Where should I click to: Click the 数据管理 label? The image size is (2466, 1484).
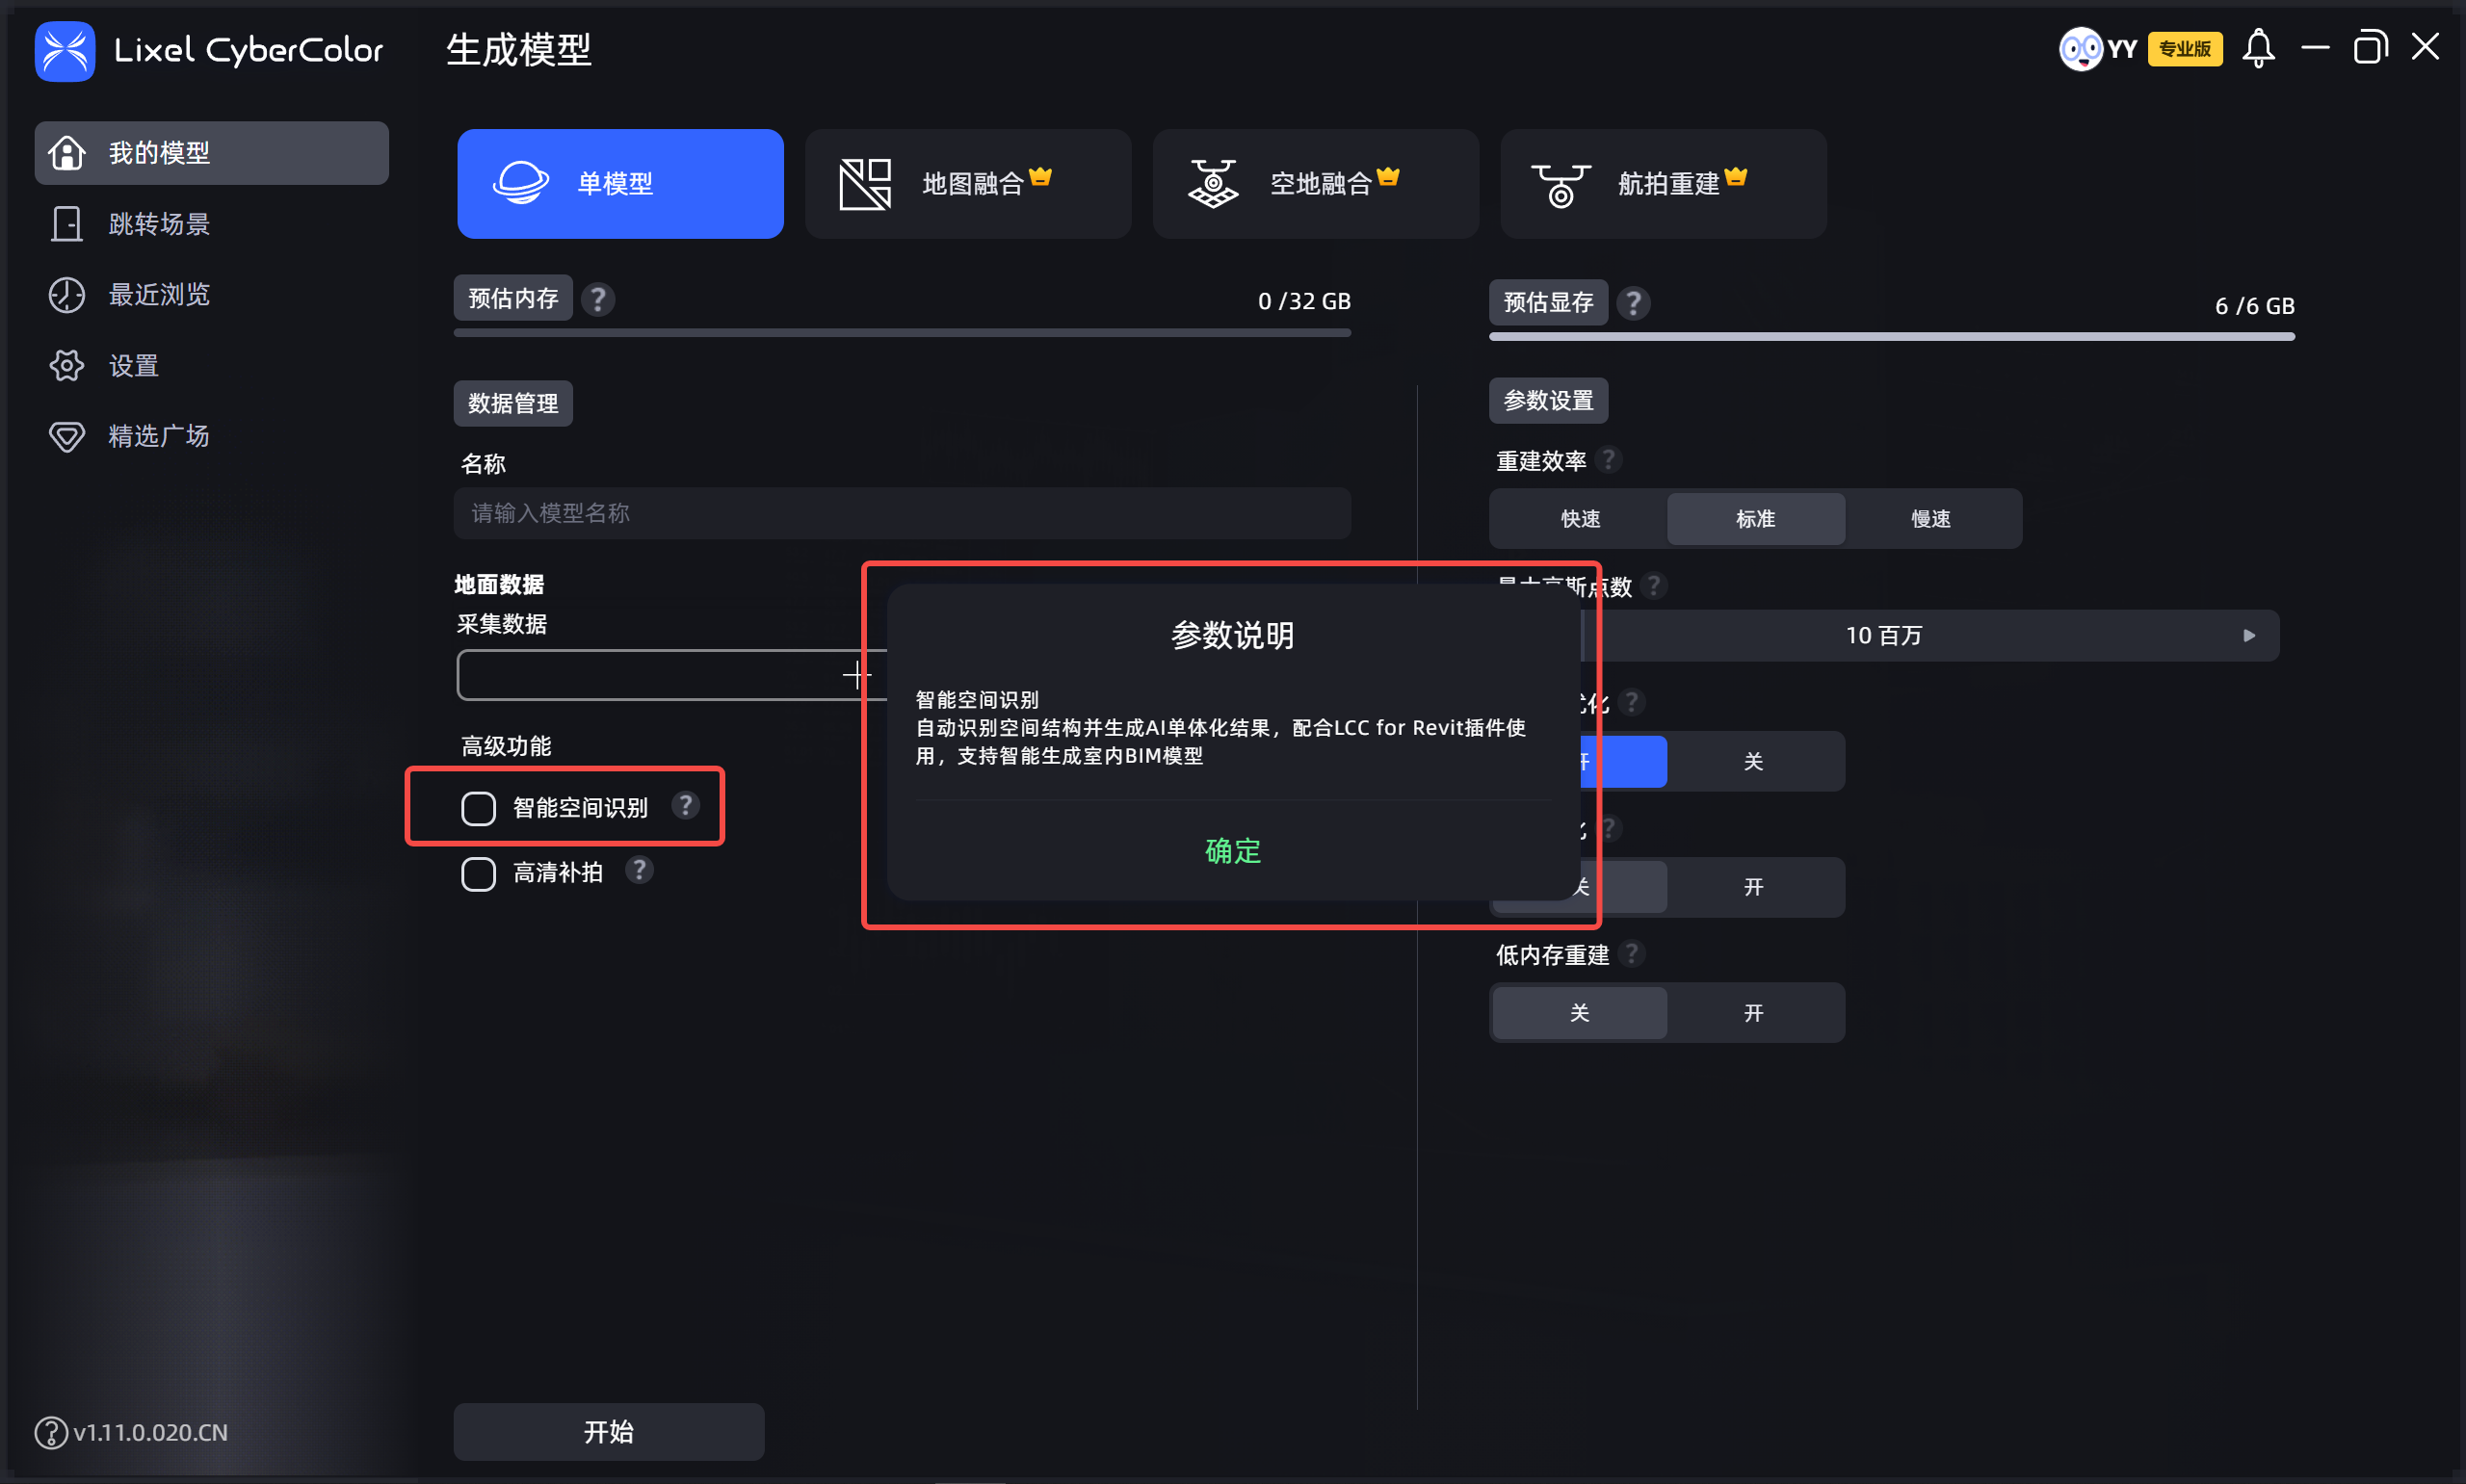(x=513, y=403)
